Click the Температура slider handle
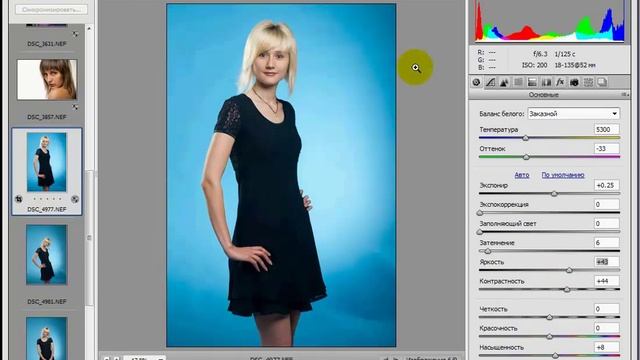 526,138
